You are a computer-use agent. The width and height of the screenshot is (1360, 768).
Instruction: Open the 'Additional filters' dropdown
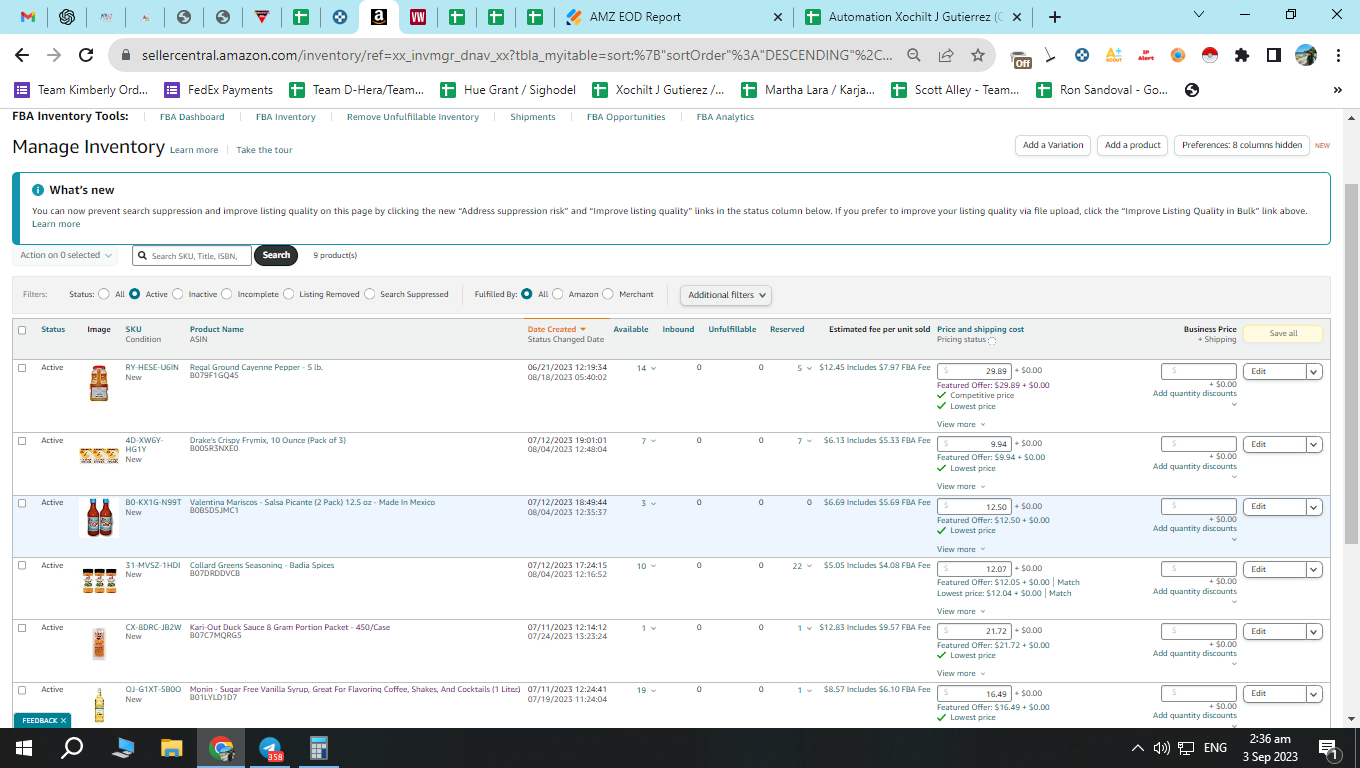point(726,295)
